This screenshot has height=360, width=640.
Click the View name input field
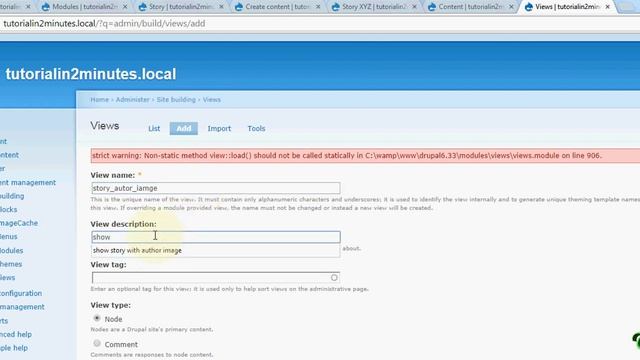coord(216,188)
